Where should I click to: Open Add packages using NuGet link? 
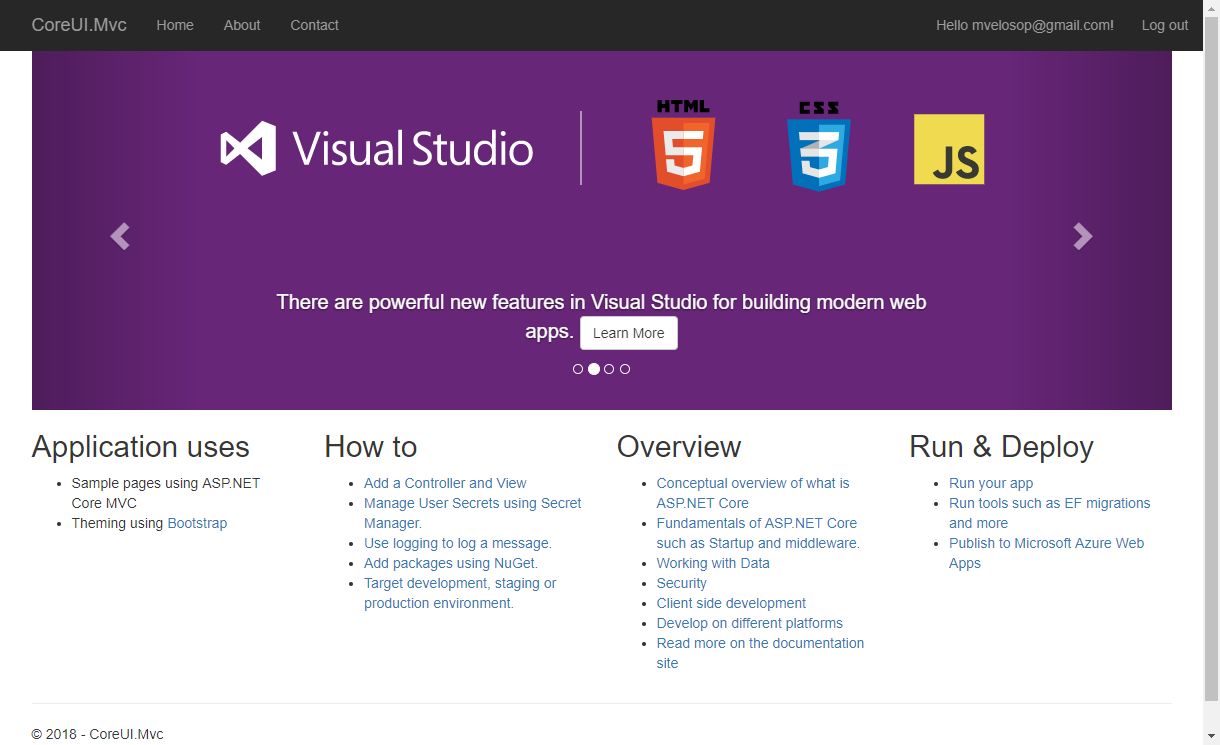coord(451,563)
